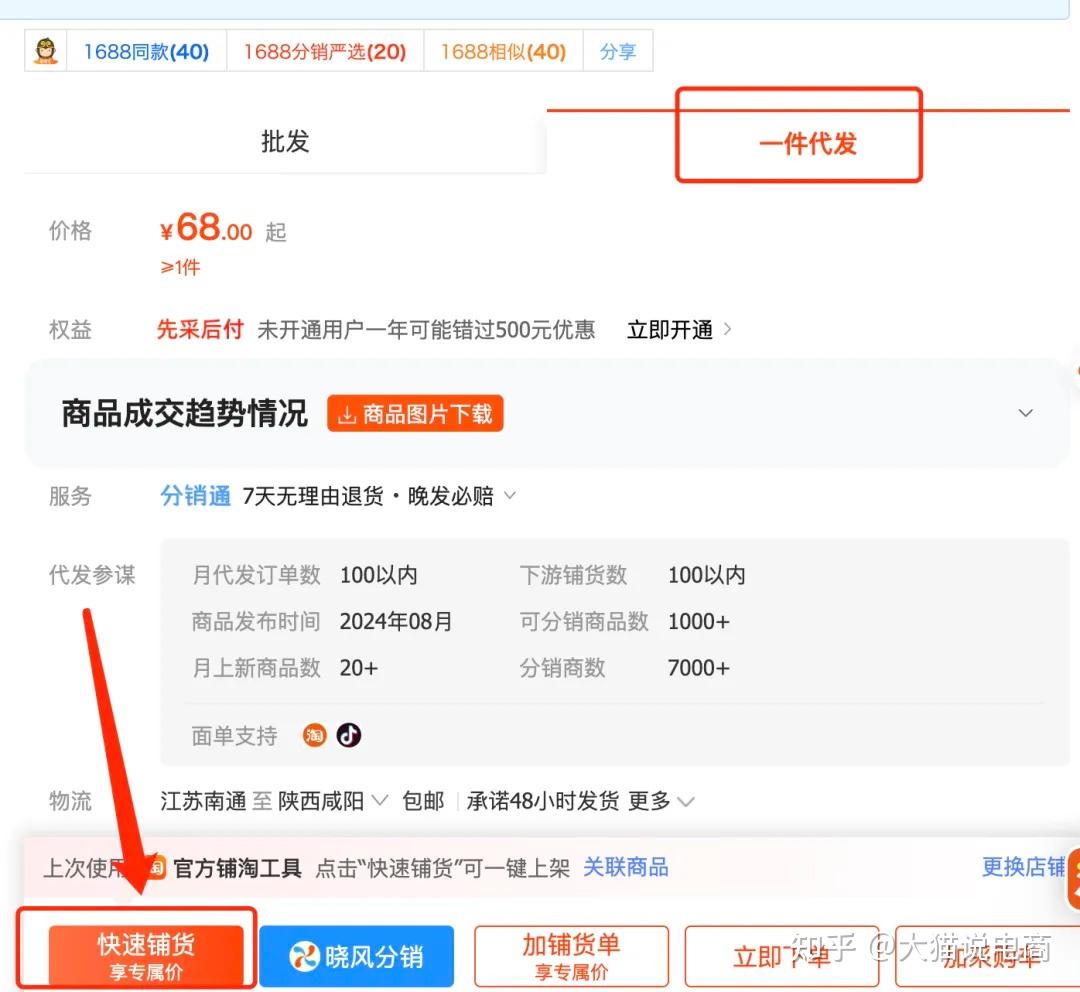Select the 1688相似(40) tab

[x=503, y=50]
